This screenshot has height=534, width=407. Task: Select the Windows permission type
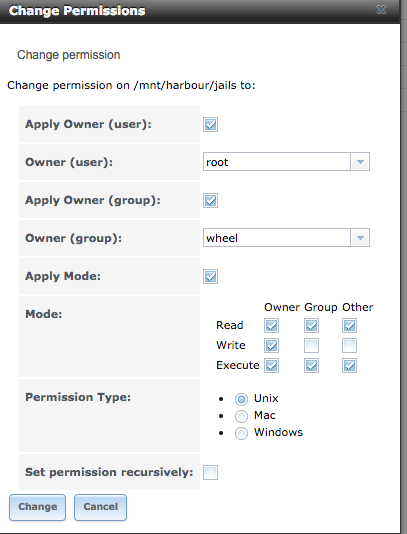241,433
